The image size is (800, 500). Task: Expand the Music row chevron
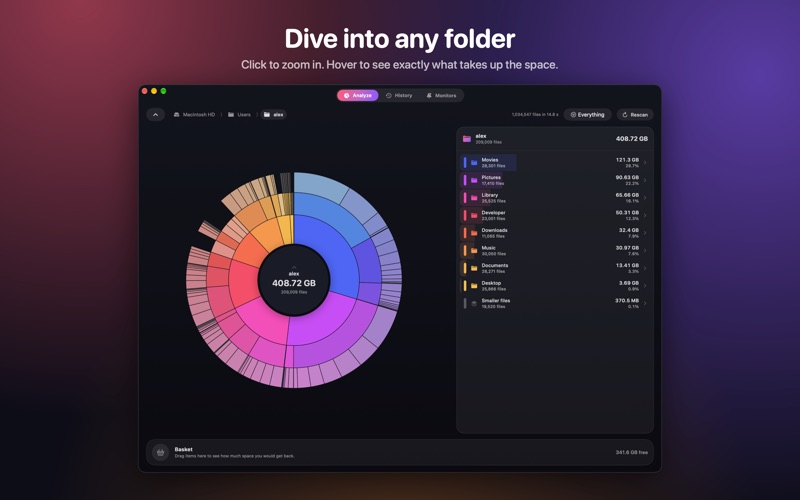tap(645, 251)
